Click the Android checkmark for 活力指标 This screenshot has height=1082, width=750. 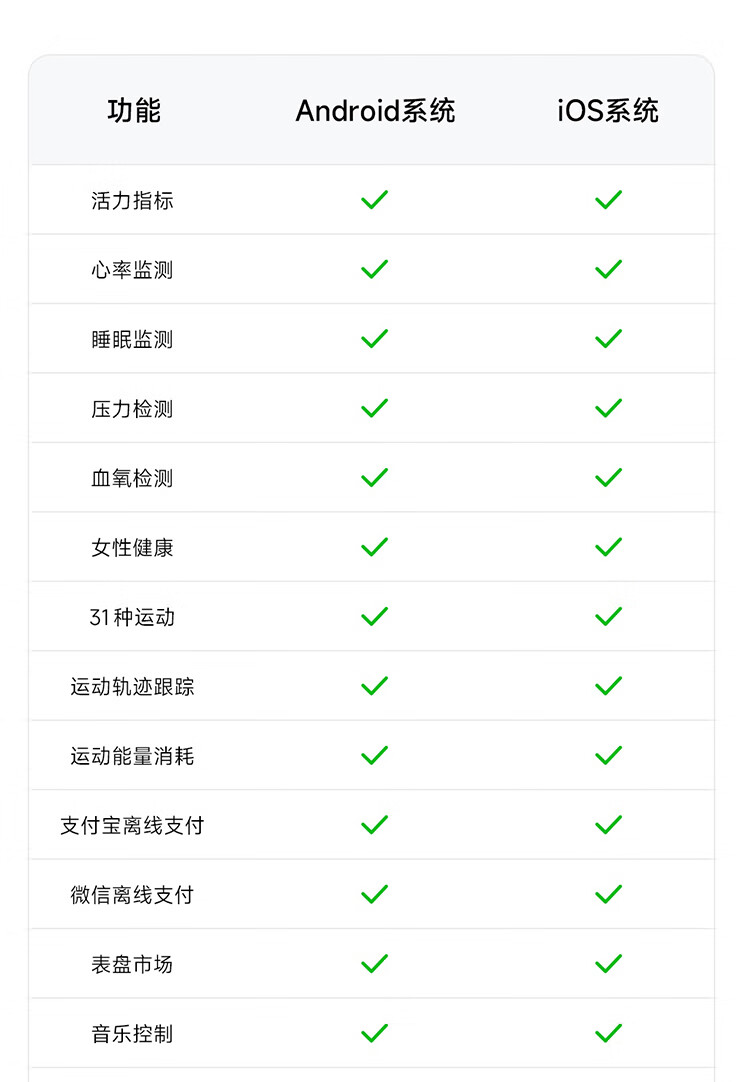[374, 200]
